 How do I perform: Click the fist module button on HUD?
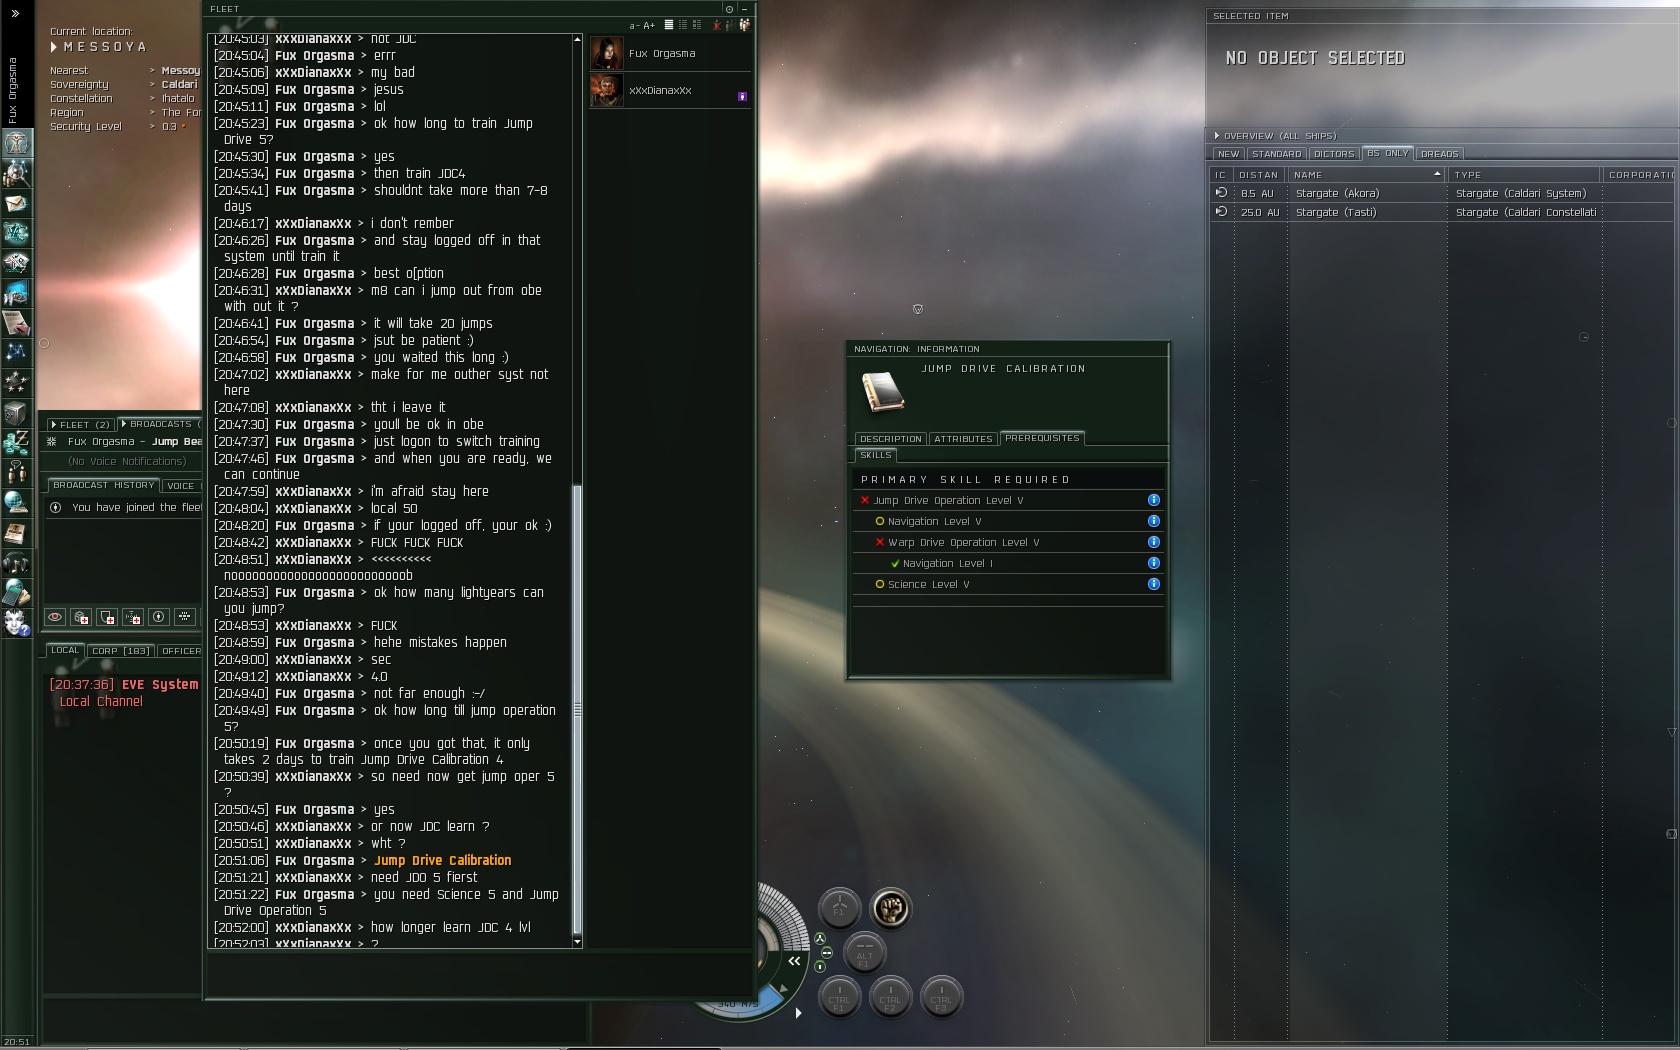(890, 908)
